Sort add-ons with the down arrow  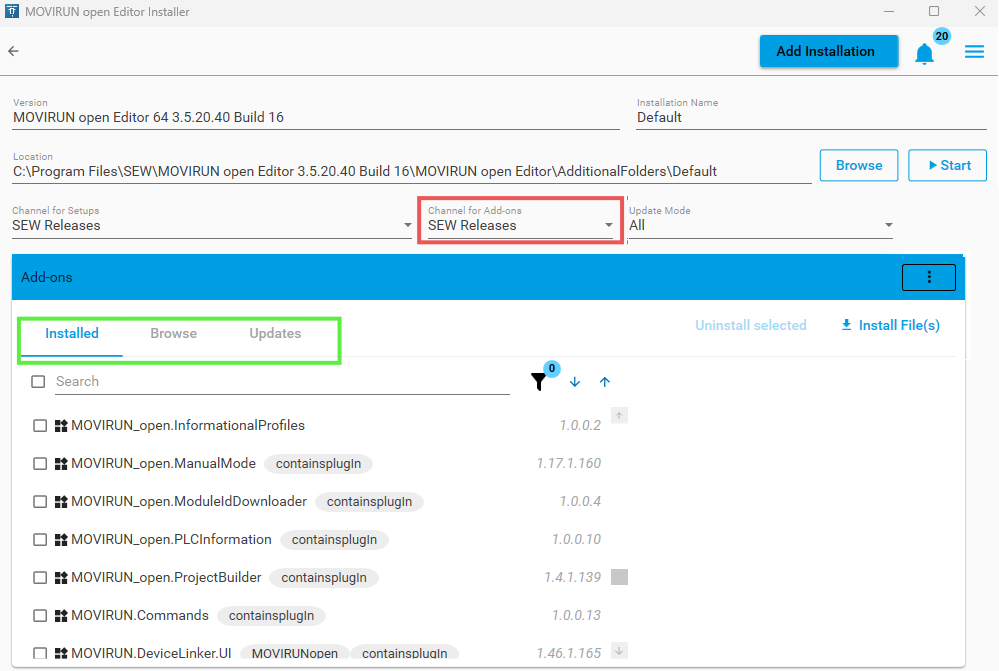pyautogui.click(x=575, y=382)
